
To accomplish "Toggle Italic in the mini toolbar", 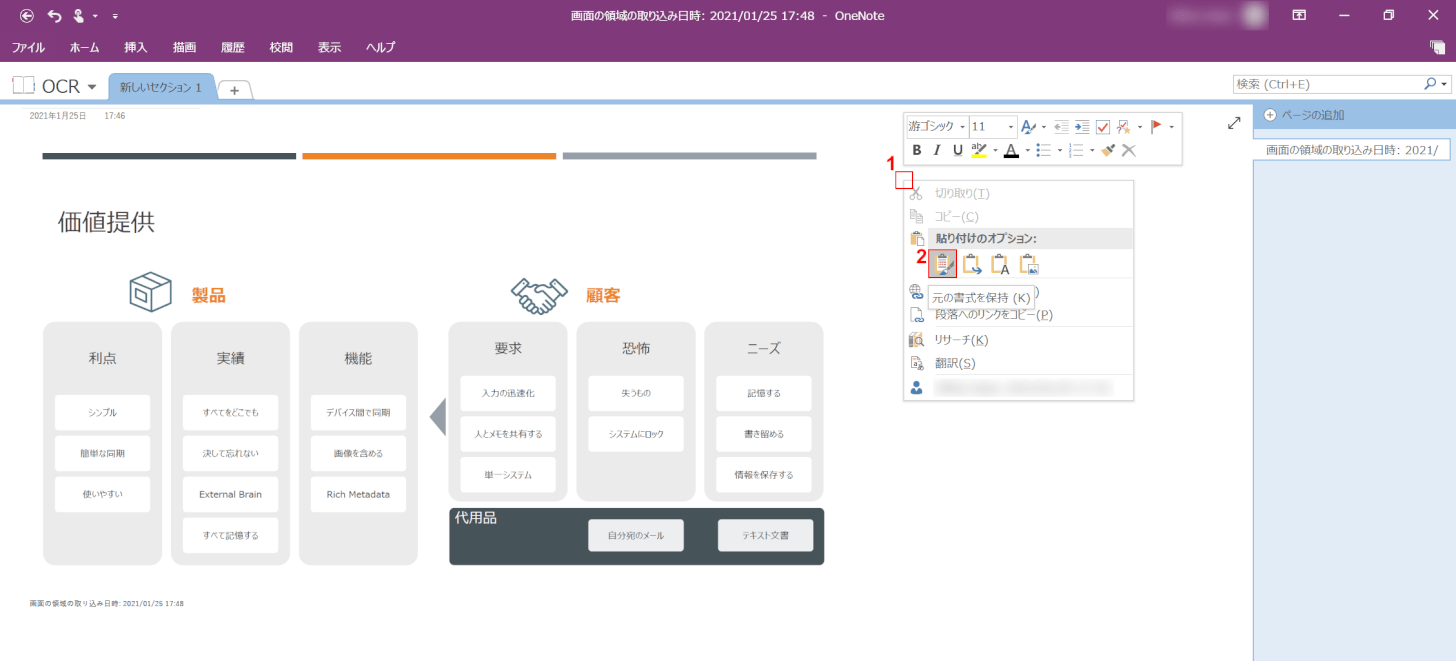I will pos(937,150).
